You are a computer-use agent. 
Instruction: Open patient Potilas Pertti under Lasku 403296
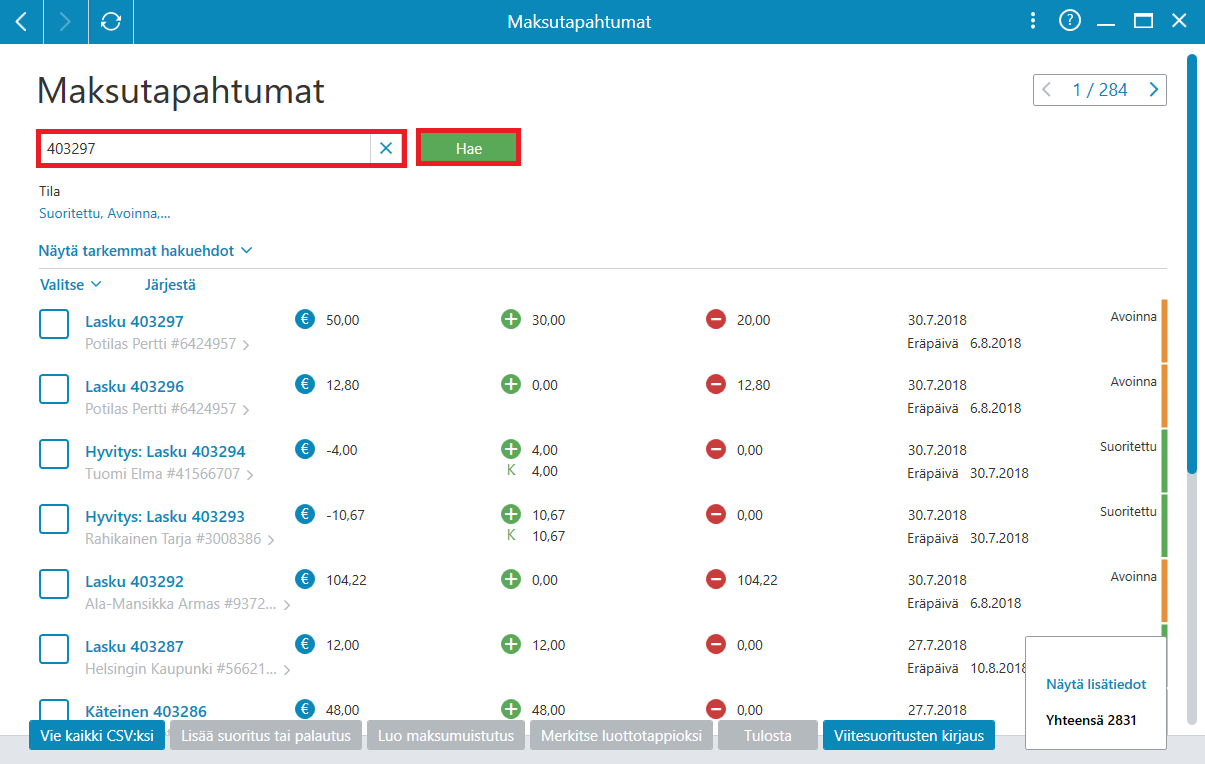tap(167, 409)
